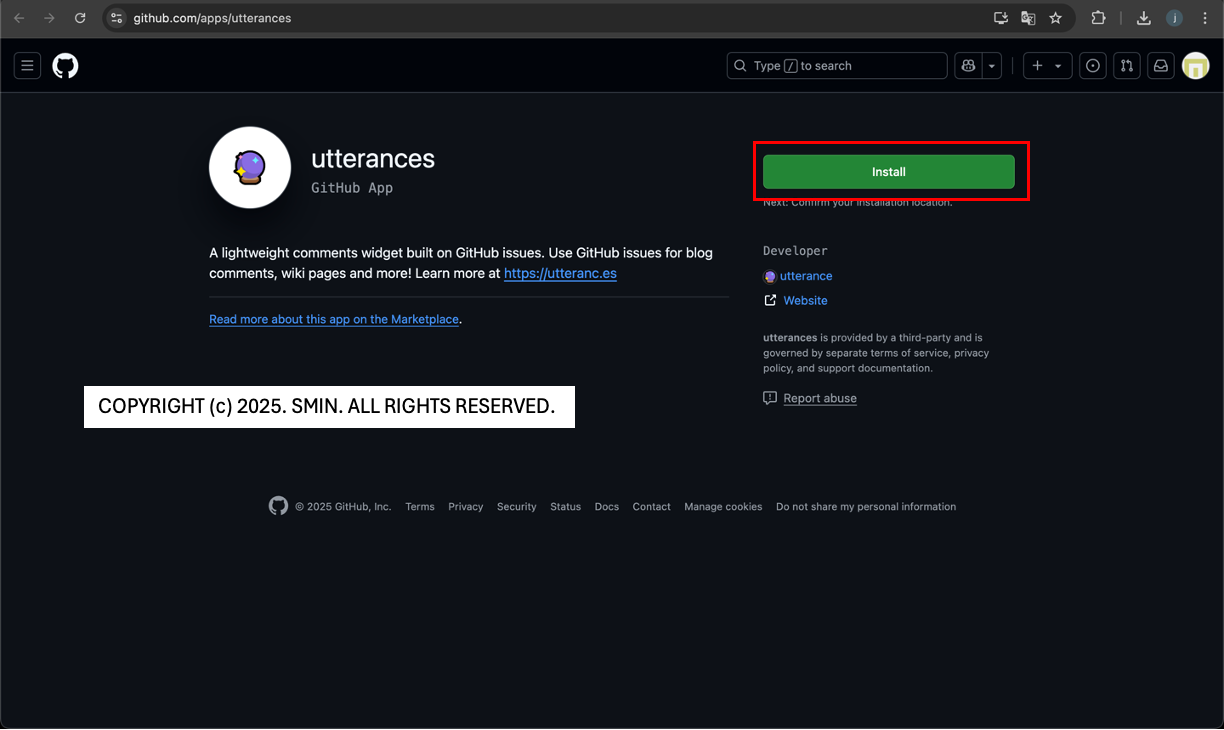Image resolution: width=1224 pixels, height=730 pixels.
Task: Open the notifications inbox icon
Action: click(x=1161, y=66)
